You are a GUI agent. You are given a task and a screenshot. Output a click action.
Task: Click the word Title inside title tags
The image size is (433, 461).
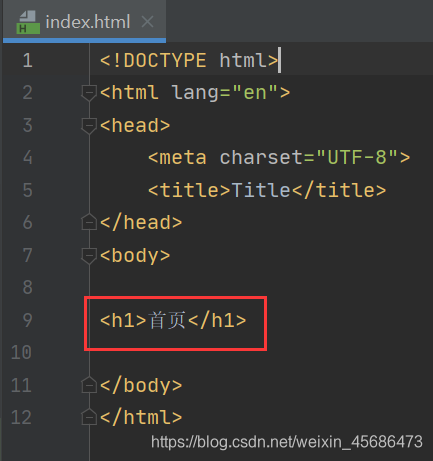(260, 190)
